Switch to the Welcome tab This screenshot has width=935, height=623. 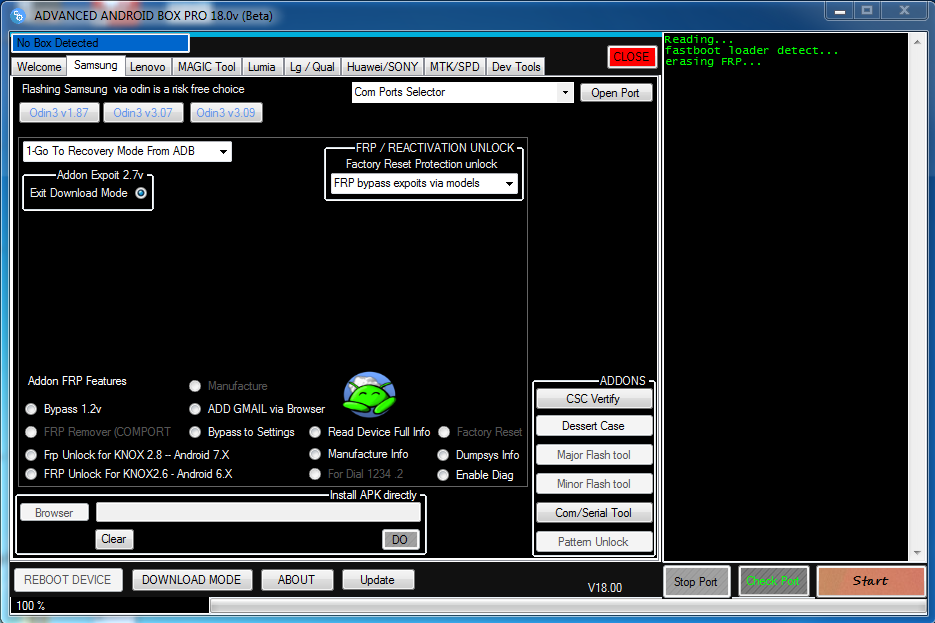39,67
